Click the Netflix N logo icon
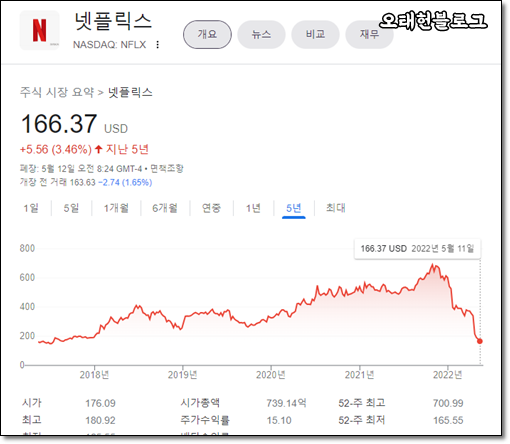Viewport: 510px width, 444px height. [39, 30]
